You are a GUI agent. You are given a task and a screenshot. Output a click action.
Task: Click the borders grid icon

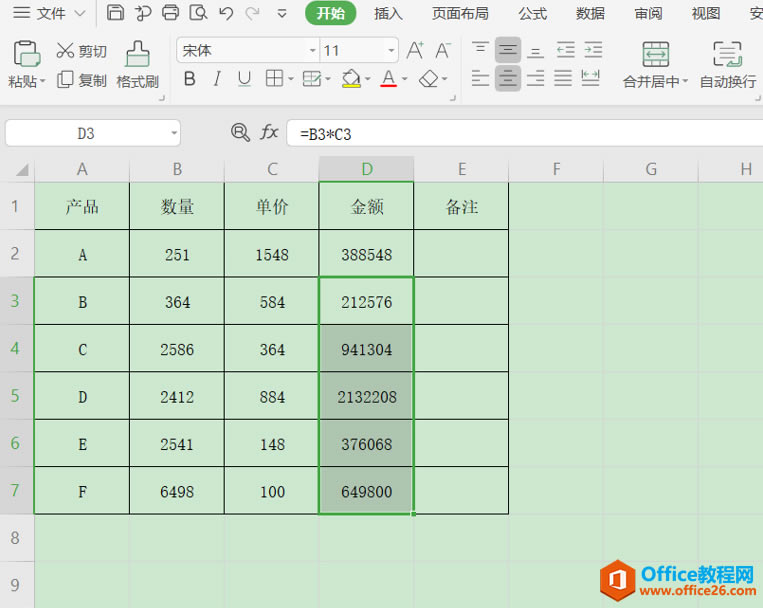[274, 78]
